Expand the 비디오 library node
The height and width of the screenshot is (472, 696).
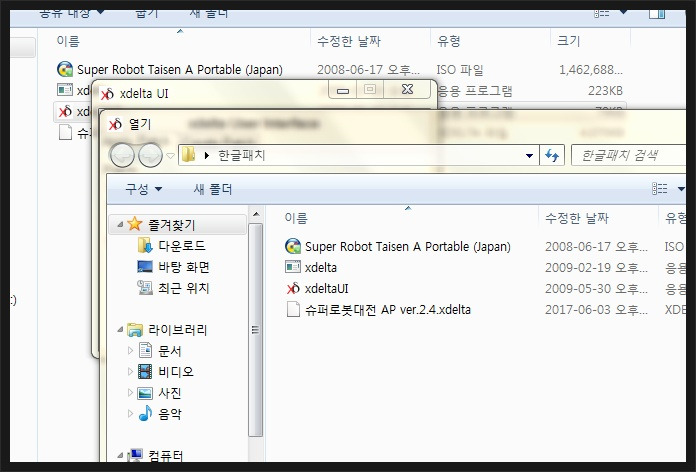(130, 372)
